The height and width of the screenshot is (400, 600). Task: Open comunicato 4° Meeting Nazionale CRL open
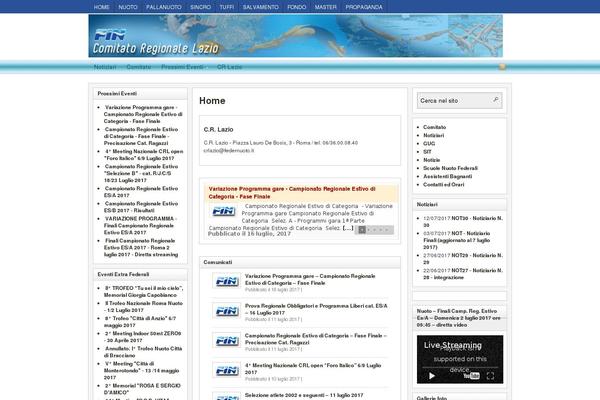pyautogui.click(x=313, y=369)
